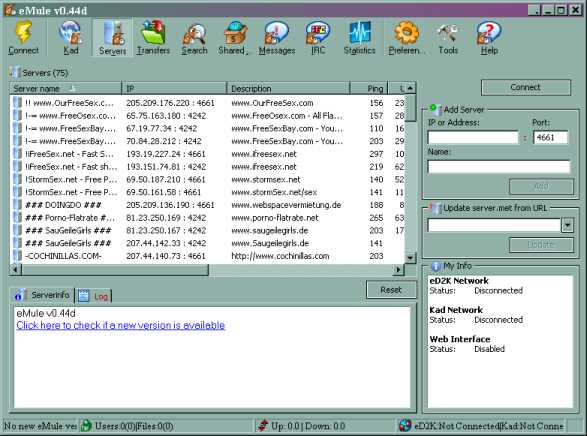Select IP 65.75.163.180 : 4242 cell
This screenshot has height=436, width=587.
(x=166, y=116)
